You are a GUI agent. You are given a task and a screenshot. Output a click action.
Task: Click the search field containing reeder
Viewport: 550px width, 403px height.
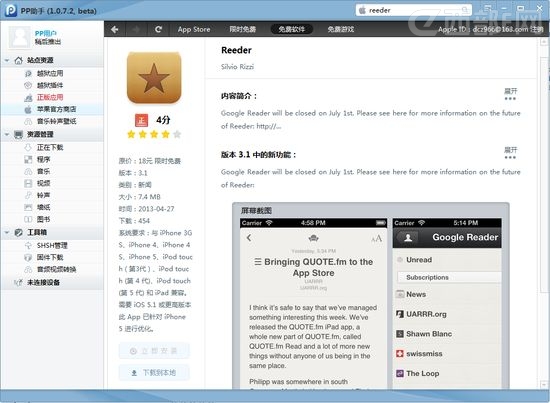click(x=414, y=10)
